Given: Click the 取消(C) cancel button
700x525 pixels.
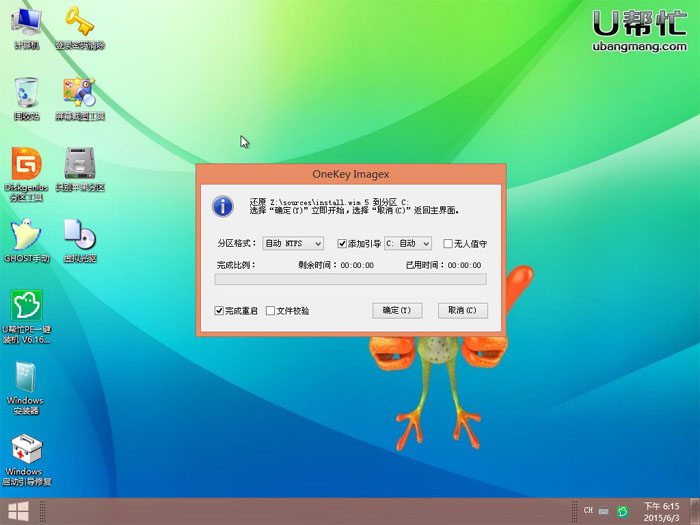Looking at the screenshot, I should click(461, 310).
